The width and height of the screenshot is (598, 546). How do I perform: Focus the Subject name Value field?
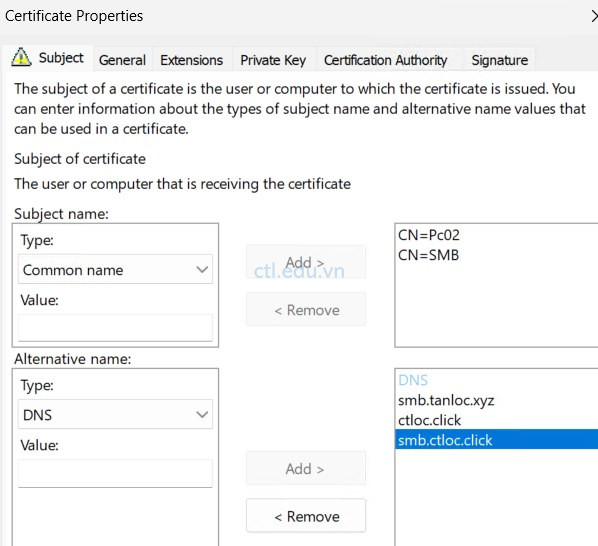115,328
